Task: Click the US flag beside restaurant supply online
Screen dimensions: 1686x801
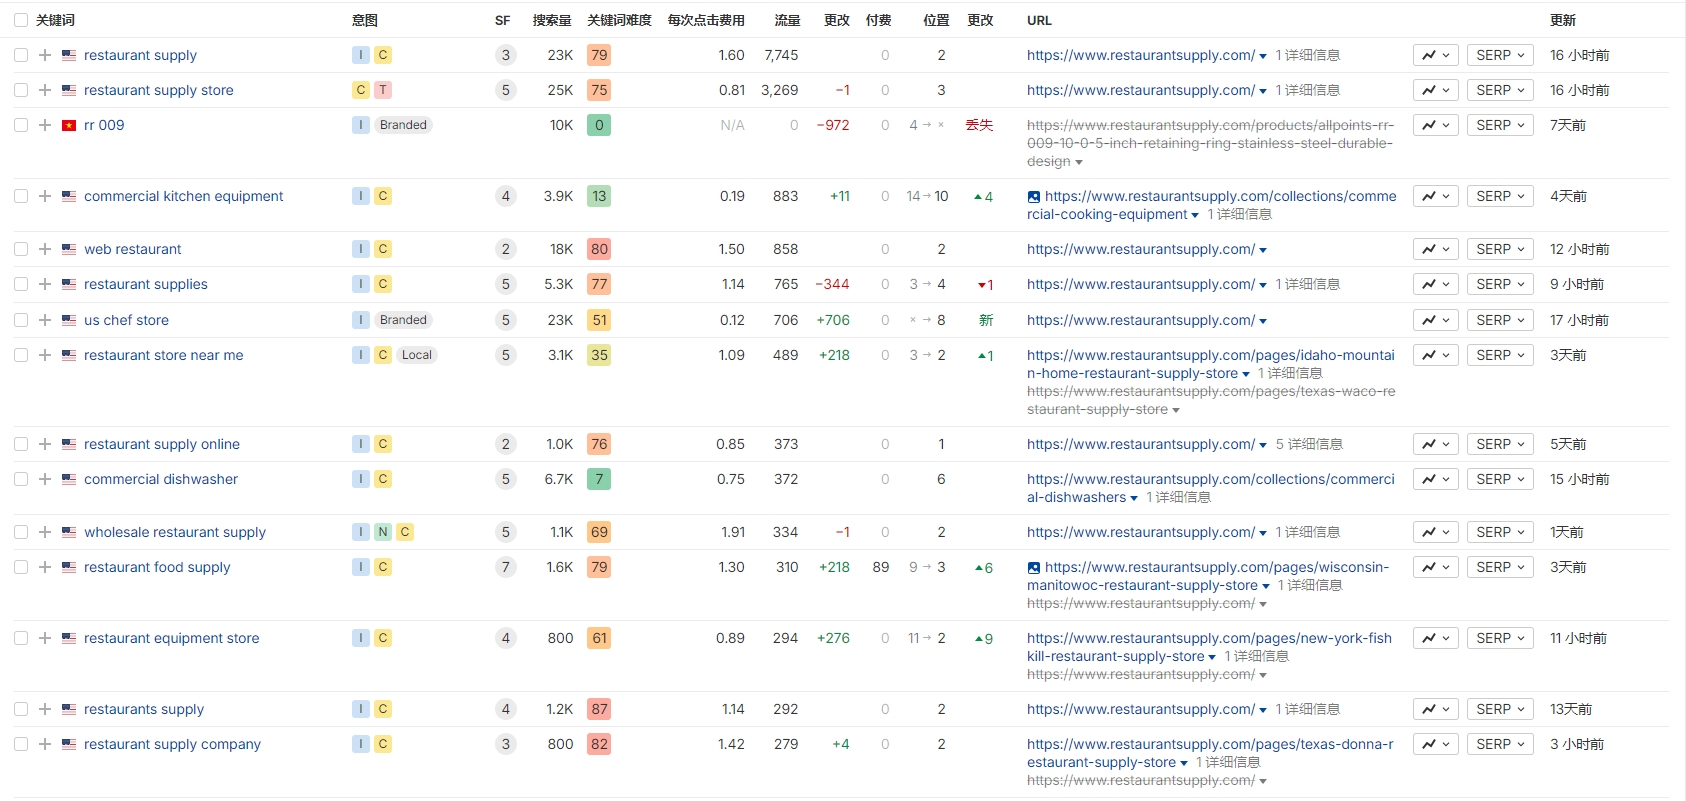Action: coord(69,444)
